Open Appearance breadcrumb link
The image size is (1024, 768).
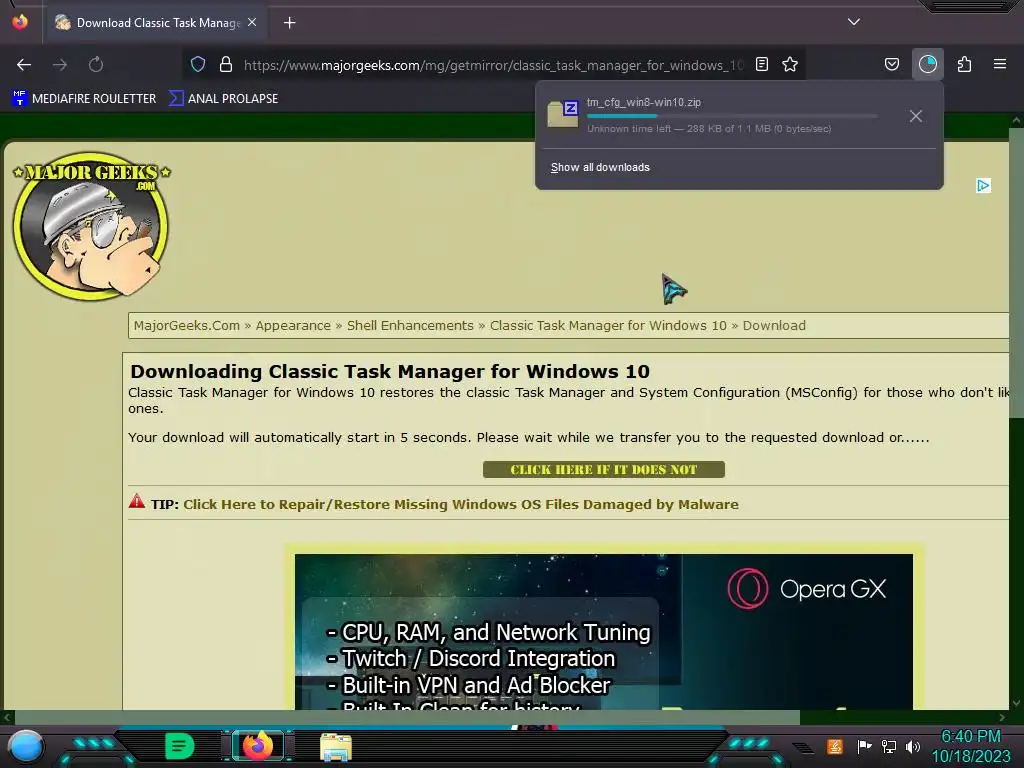tap(293, 325)
